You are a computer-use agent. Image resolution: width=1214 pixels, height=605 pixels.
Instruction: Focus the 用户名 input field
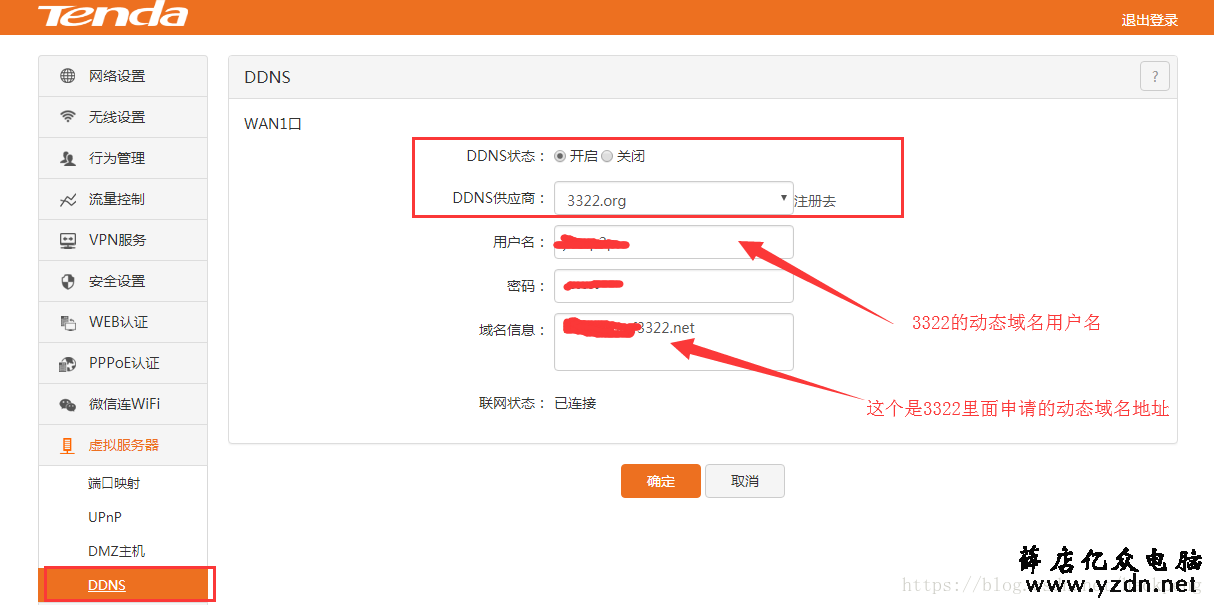click(x=674, y=242)
